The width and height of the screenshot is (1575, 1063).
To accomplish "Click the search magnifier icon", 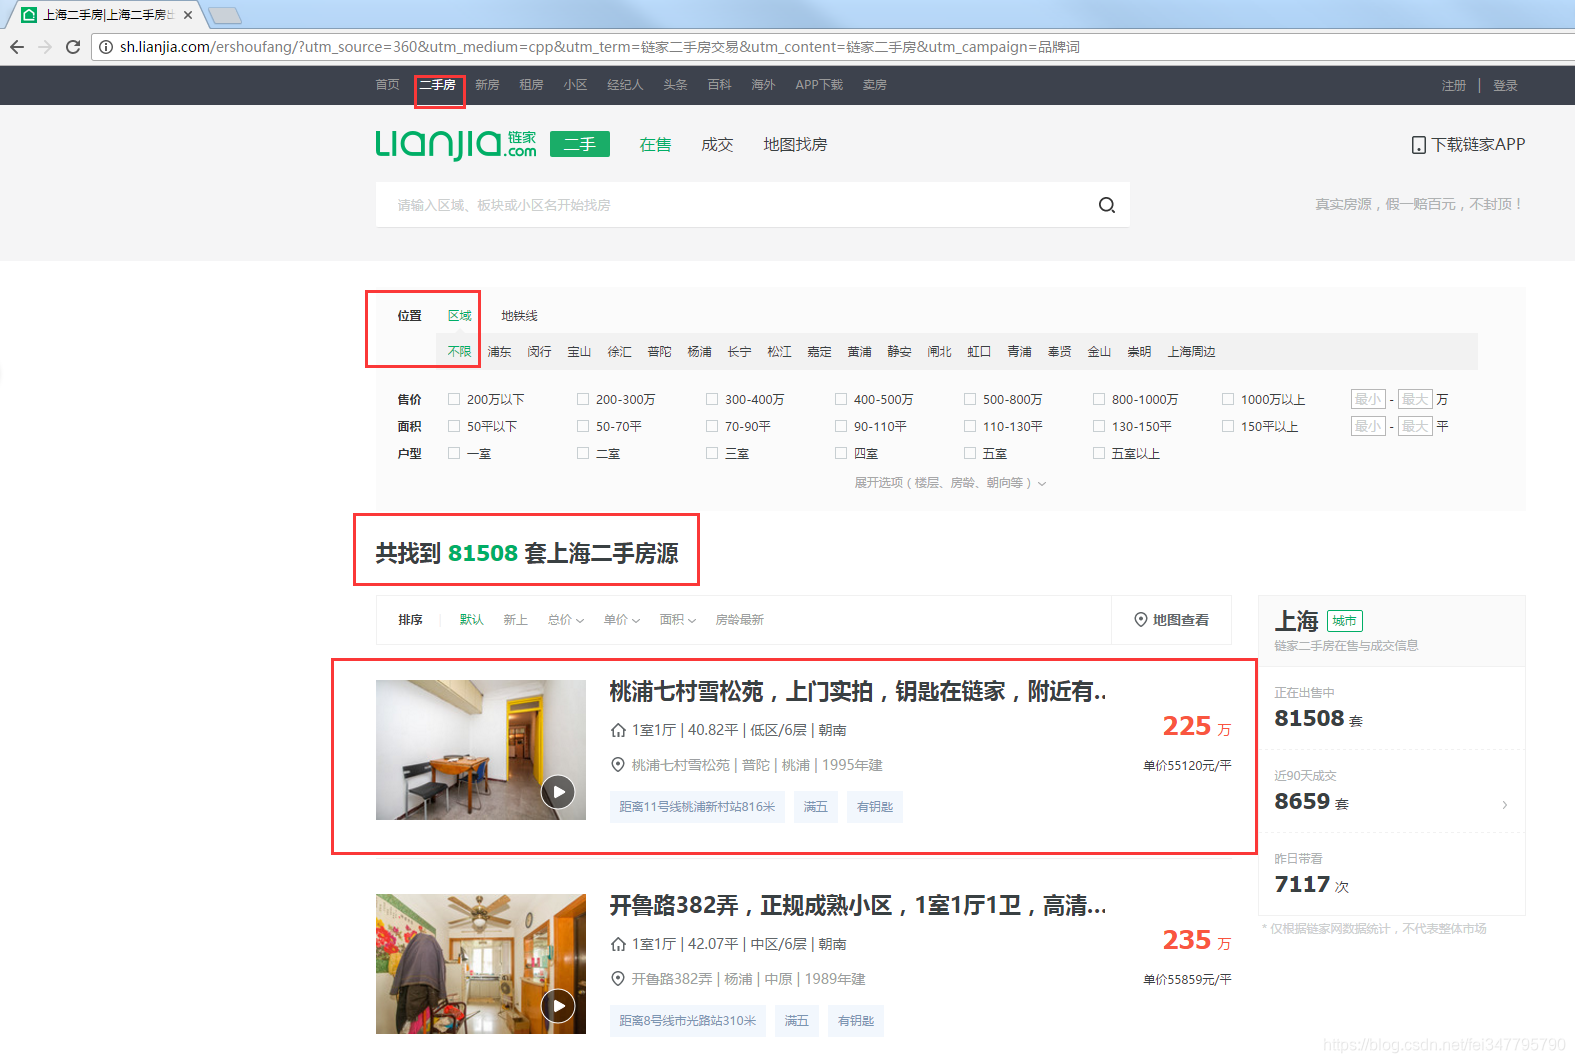I will (1107, 205).
